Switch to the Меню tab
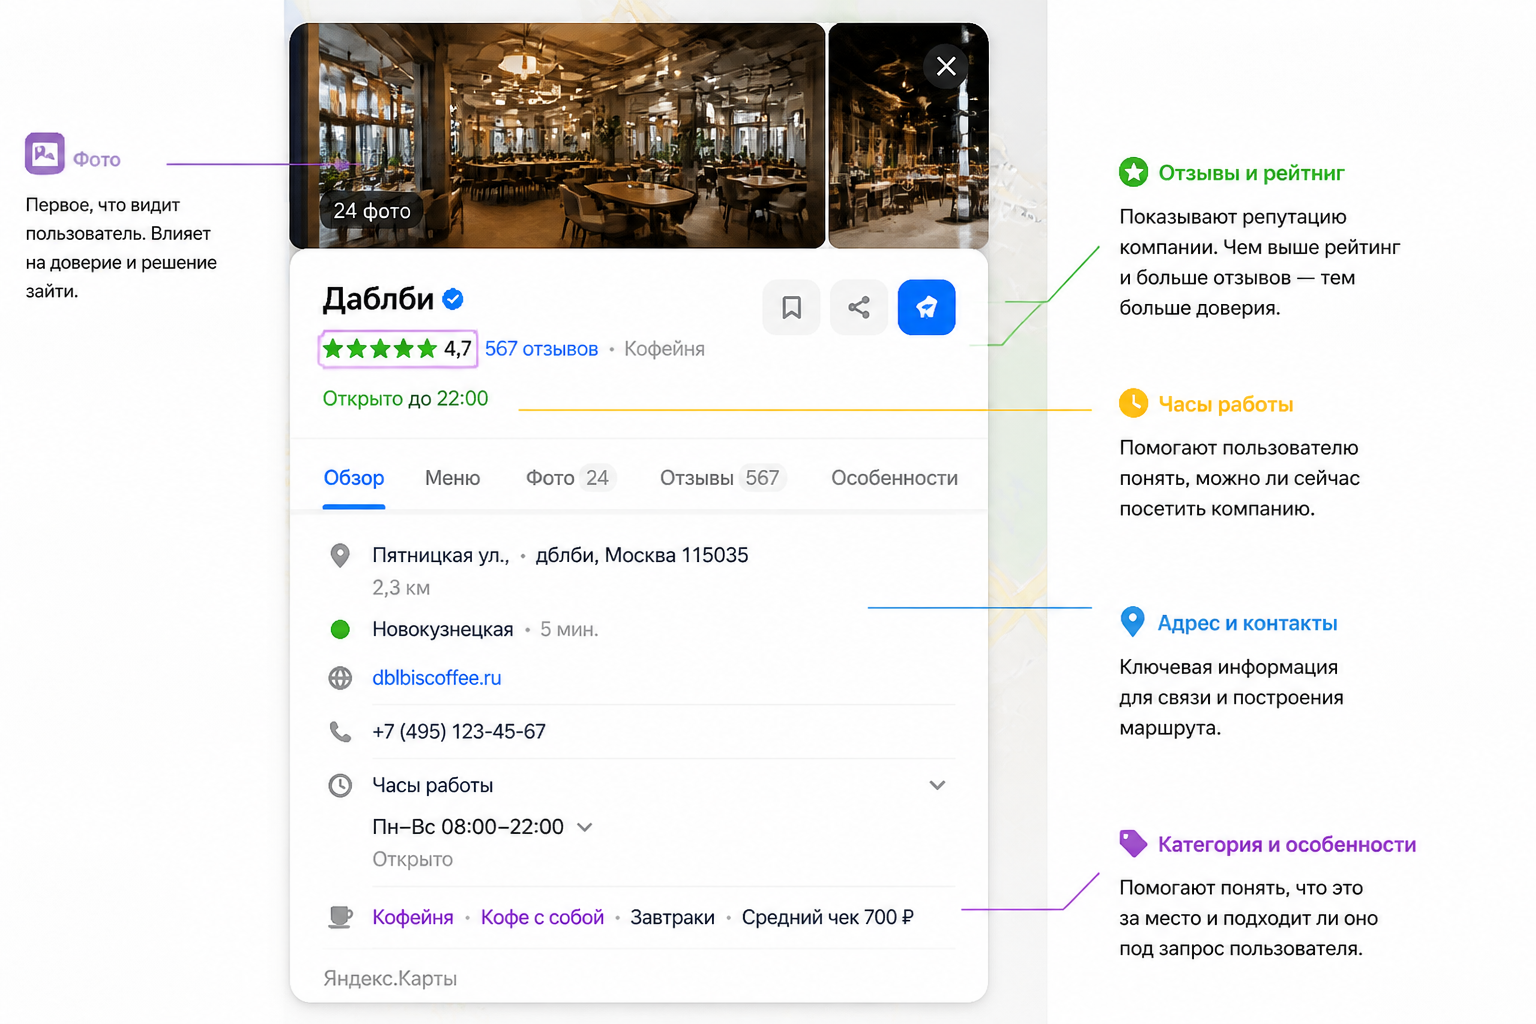This screenshot has width=1536, height=1024. pos(452,478)
